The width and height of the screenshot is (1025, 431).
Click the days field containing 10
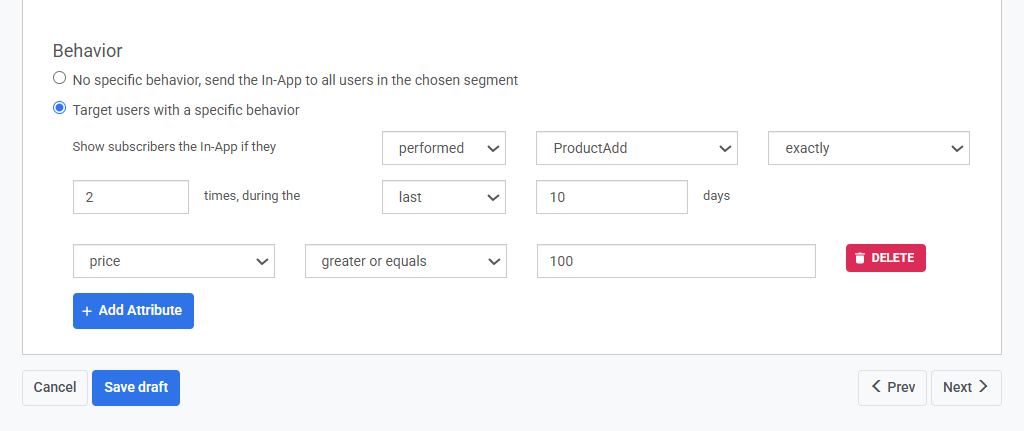(612, 197)
